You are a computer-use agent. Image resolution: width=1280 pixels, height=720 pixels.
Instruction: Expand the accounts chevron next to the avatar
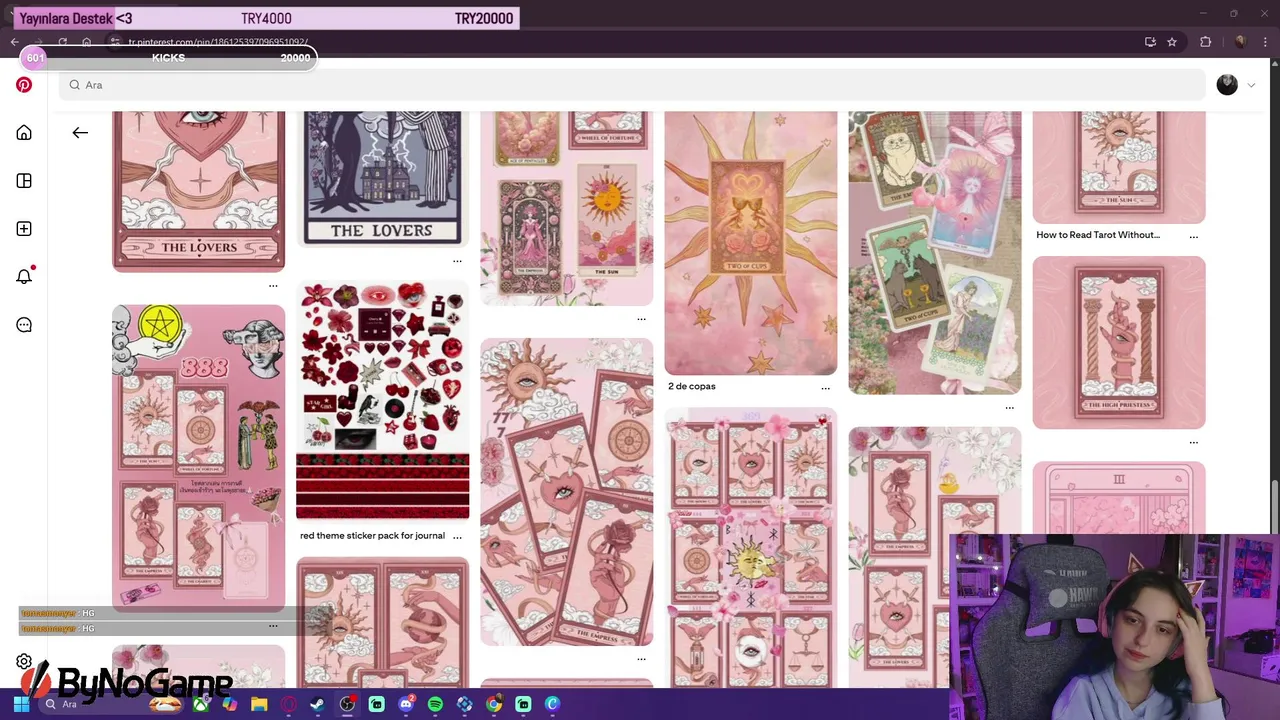pos(1251,85)
